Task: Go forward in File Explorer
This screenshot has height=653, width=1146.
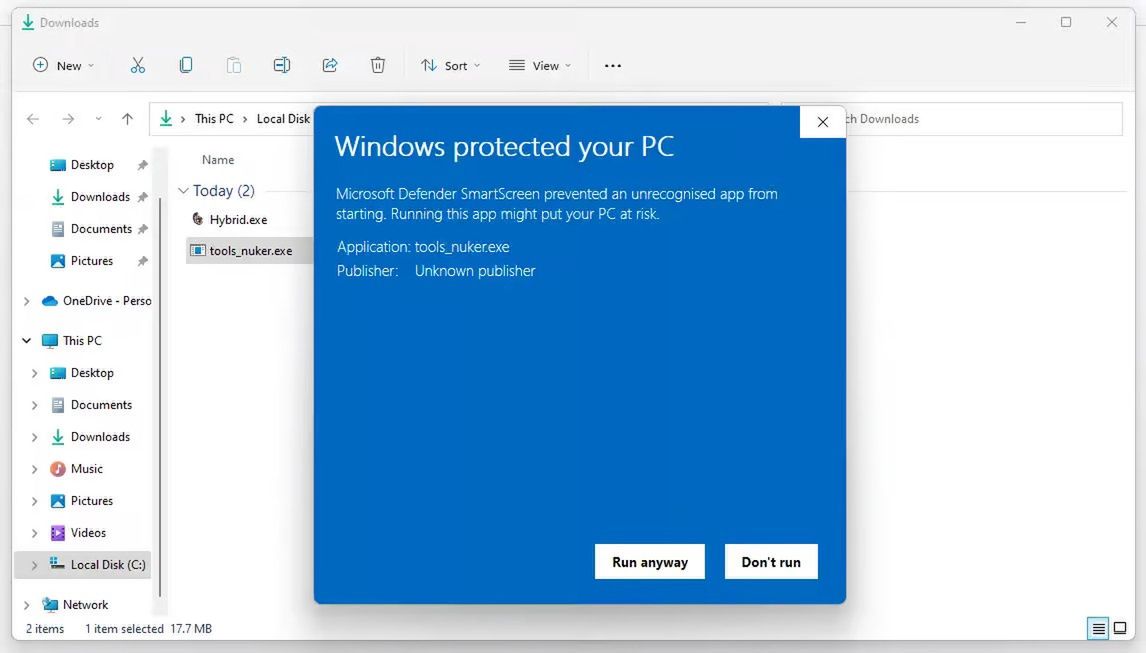Action: click(x=68, y=118)
